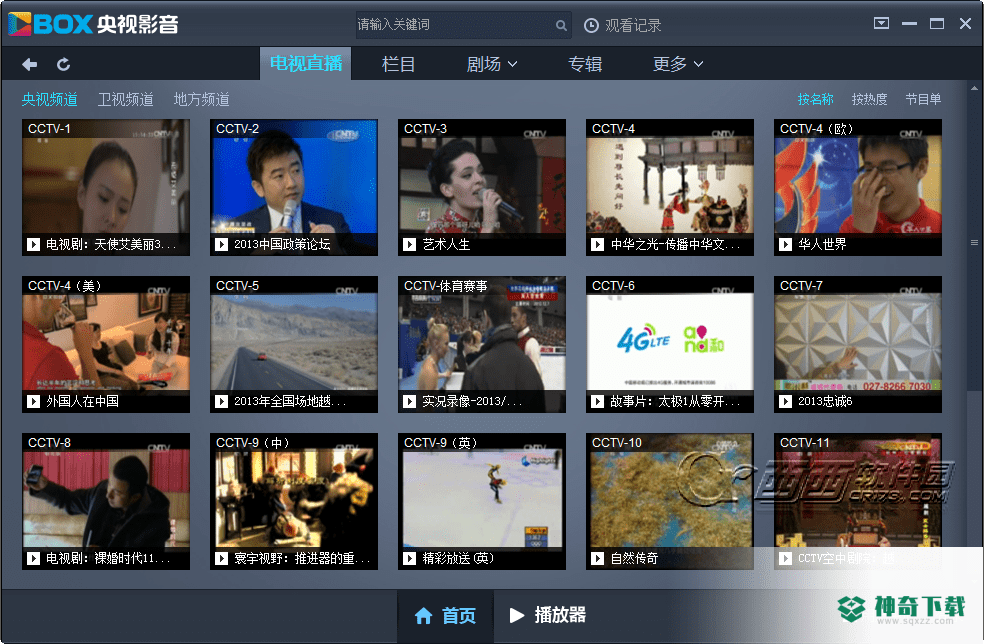
Task: Open the watch history clock icon
Action: (591, 25)
